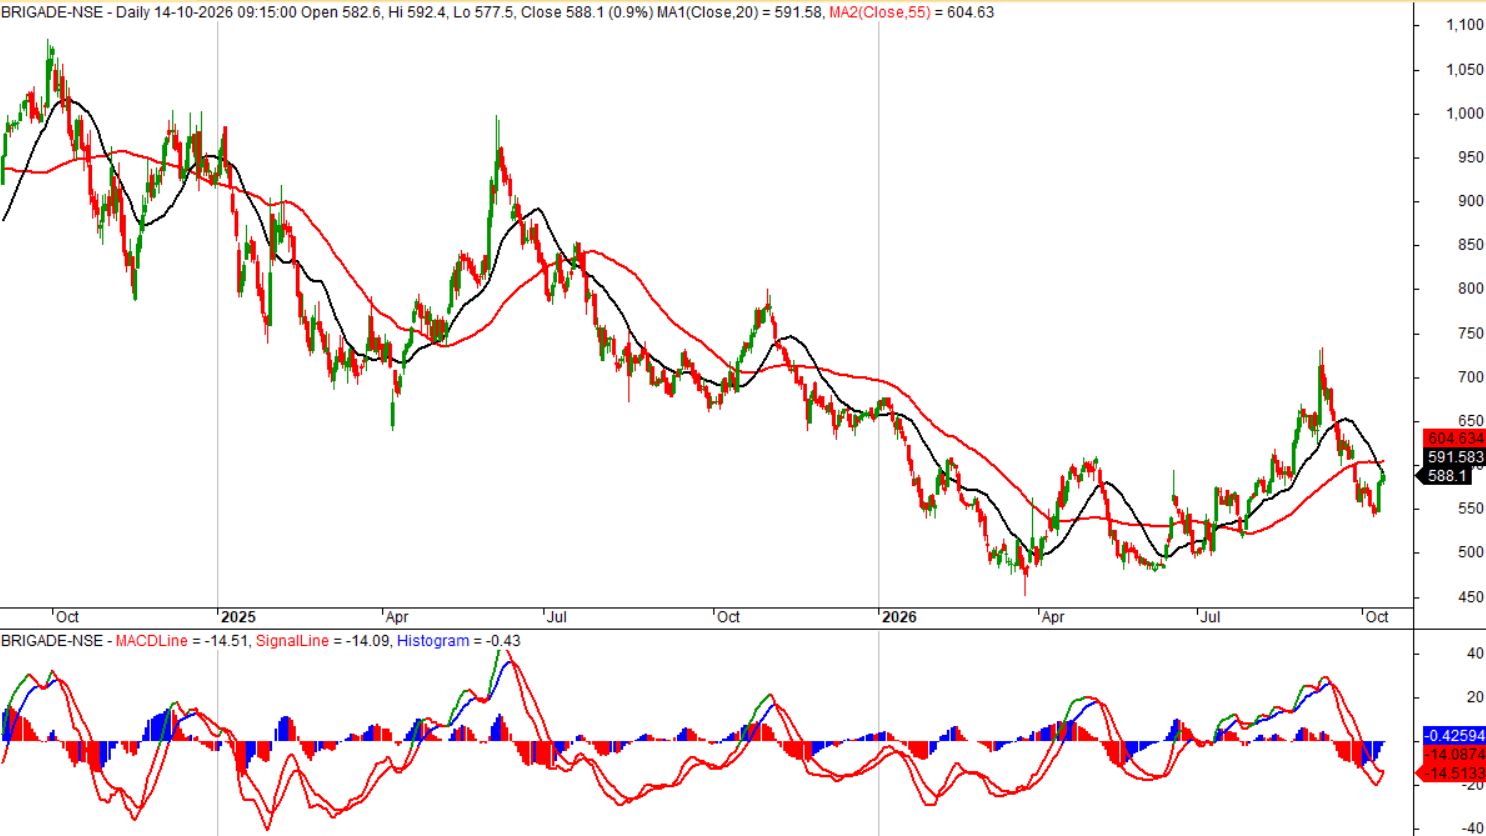
Task: Click the 700 price axis label
Action: pos(1471,378)
